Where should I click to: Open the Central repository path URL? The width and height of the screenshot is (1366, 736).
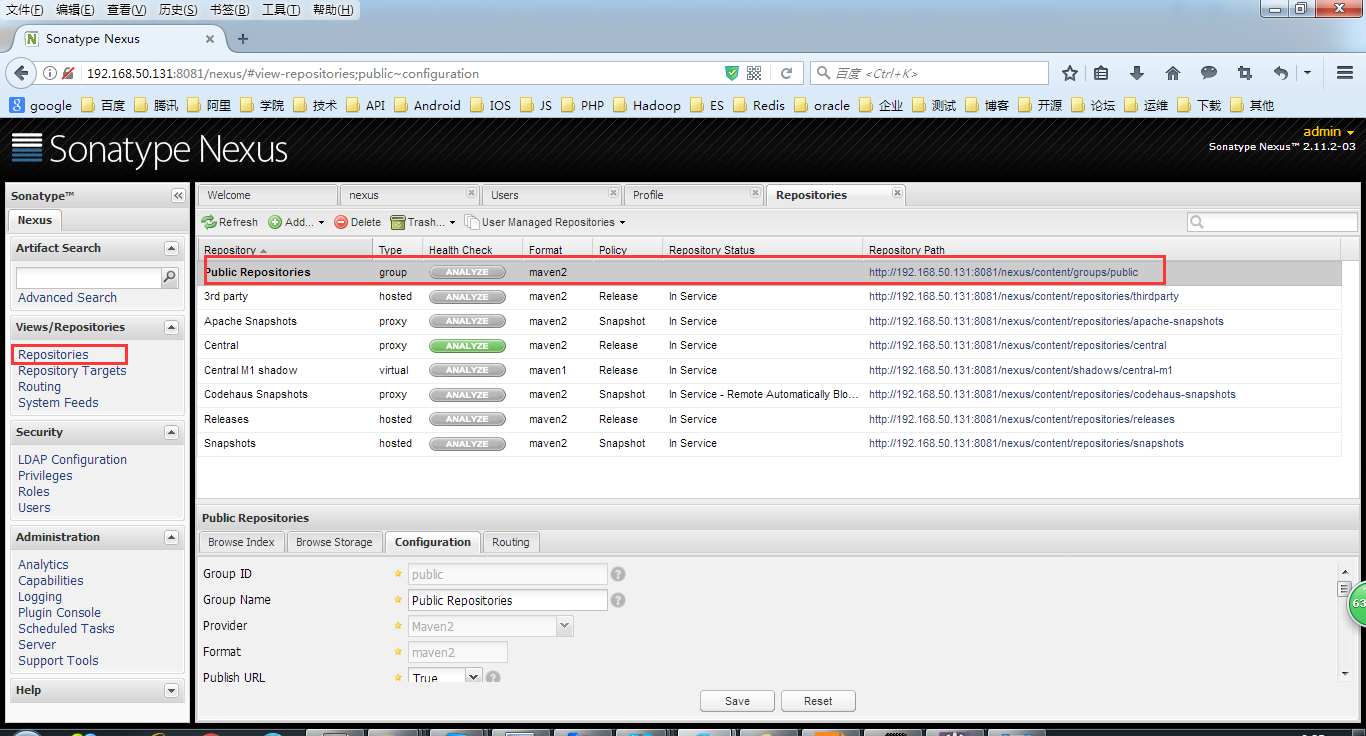[1018, 346]
